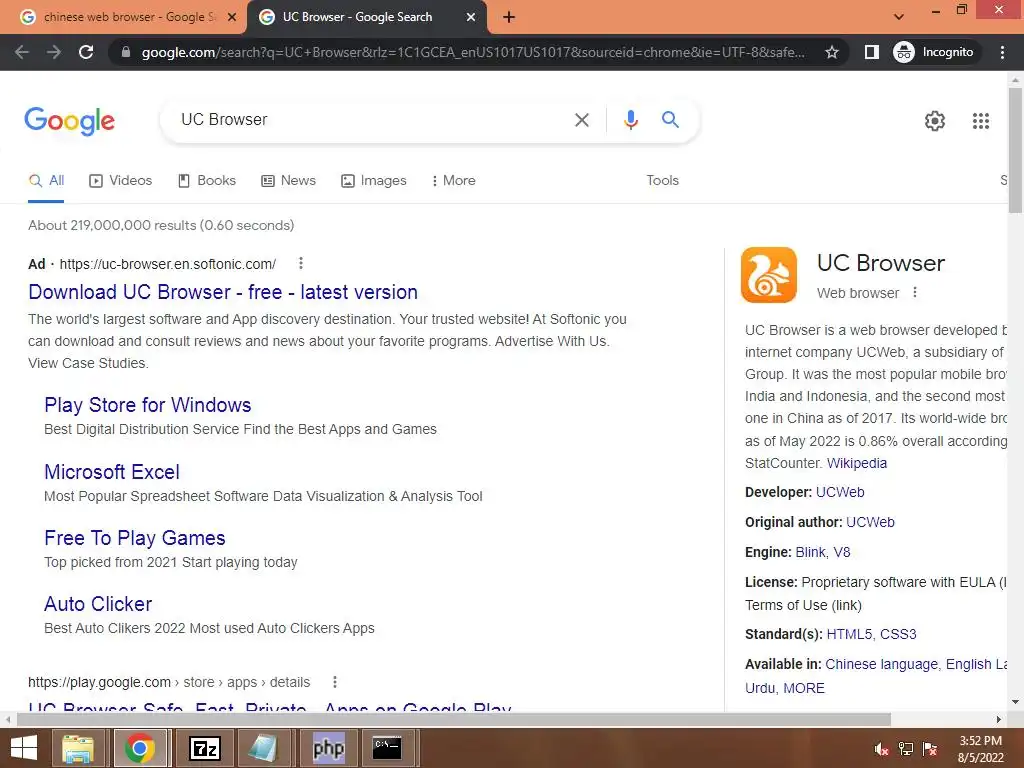This screenshot has width=1024, height=768.
Task: Open the 'Play Store for Windows' link
Action: 148,405
